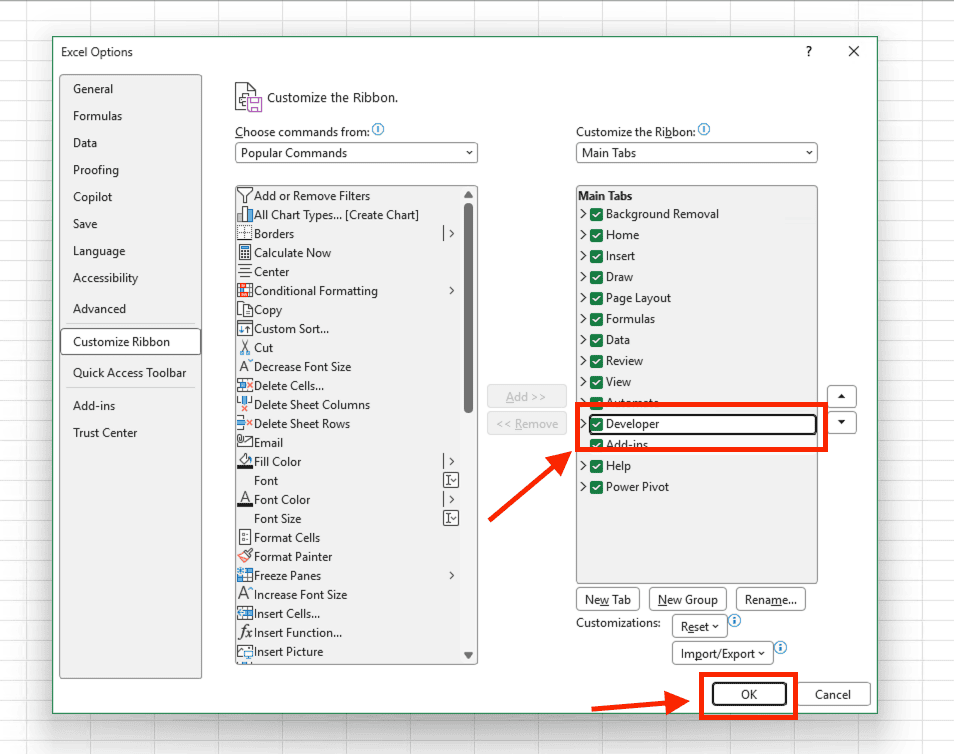Choose the Delete Sheet Columns icon

click(x=245, y=404)
